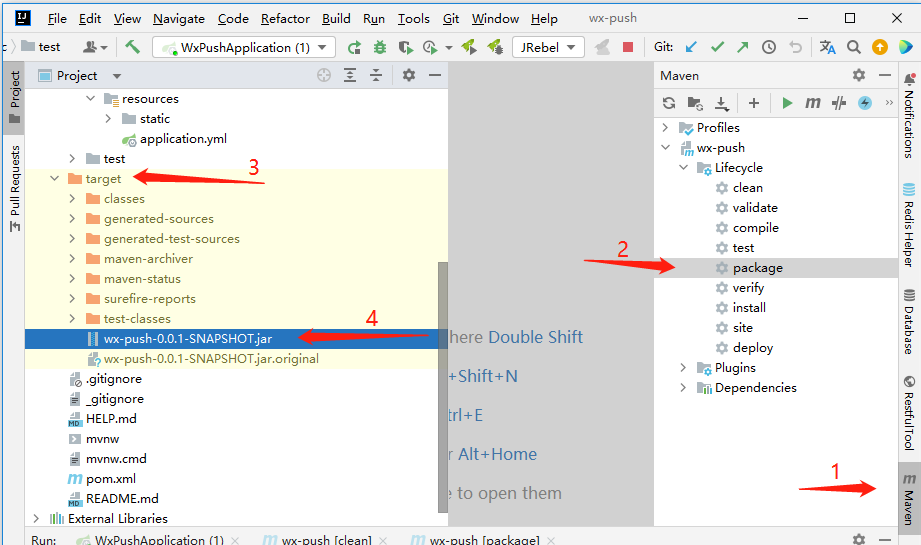Commit changes with Git checkmark icon

[717, 47]
